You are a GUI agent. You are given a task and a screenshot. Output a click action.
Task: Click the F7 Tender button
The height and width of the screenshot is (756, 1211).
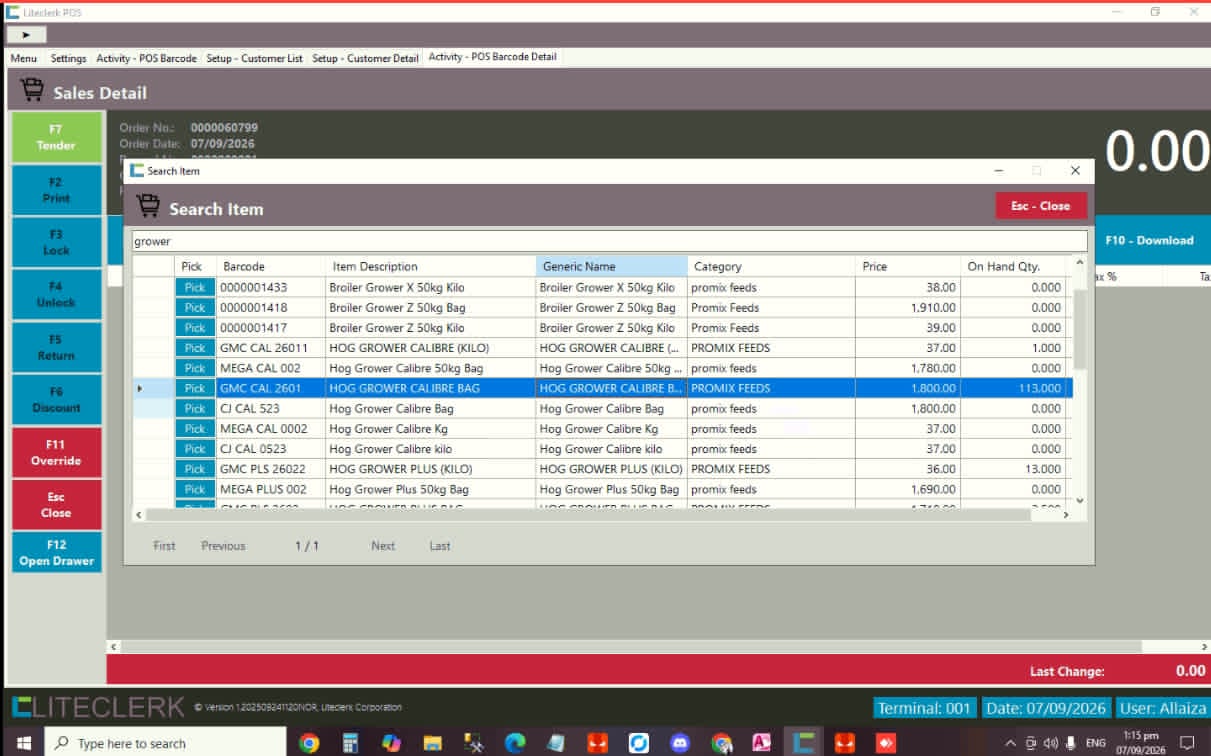click(56, 137)
